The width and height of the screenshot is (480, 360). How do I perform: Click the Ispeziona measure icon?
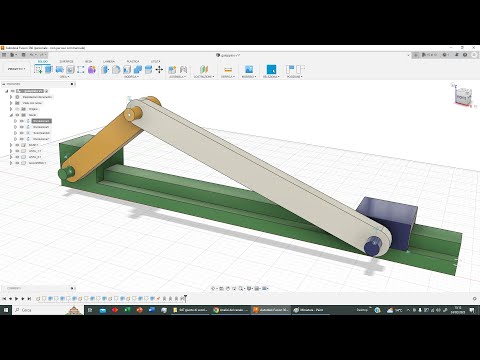[x=228, y=69]
